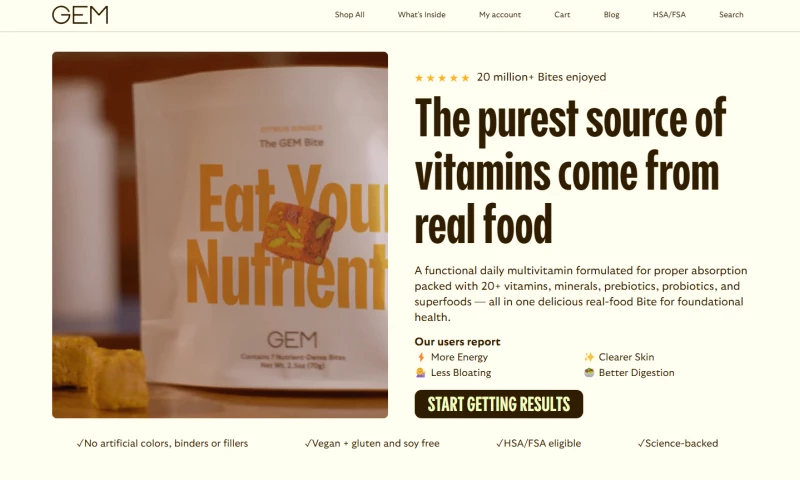This screenshot has height=480, width=800.
Task: Click the salad bowl Better Digestion icon
Action: (589, 373)
